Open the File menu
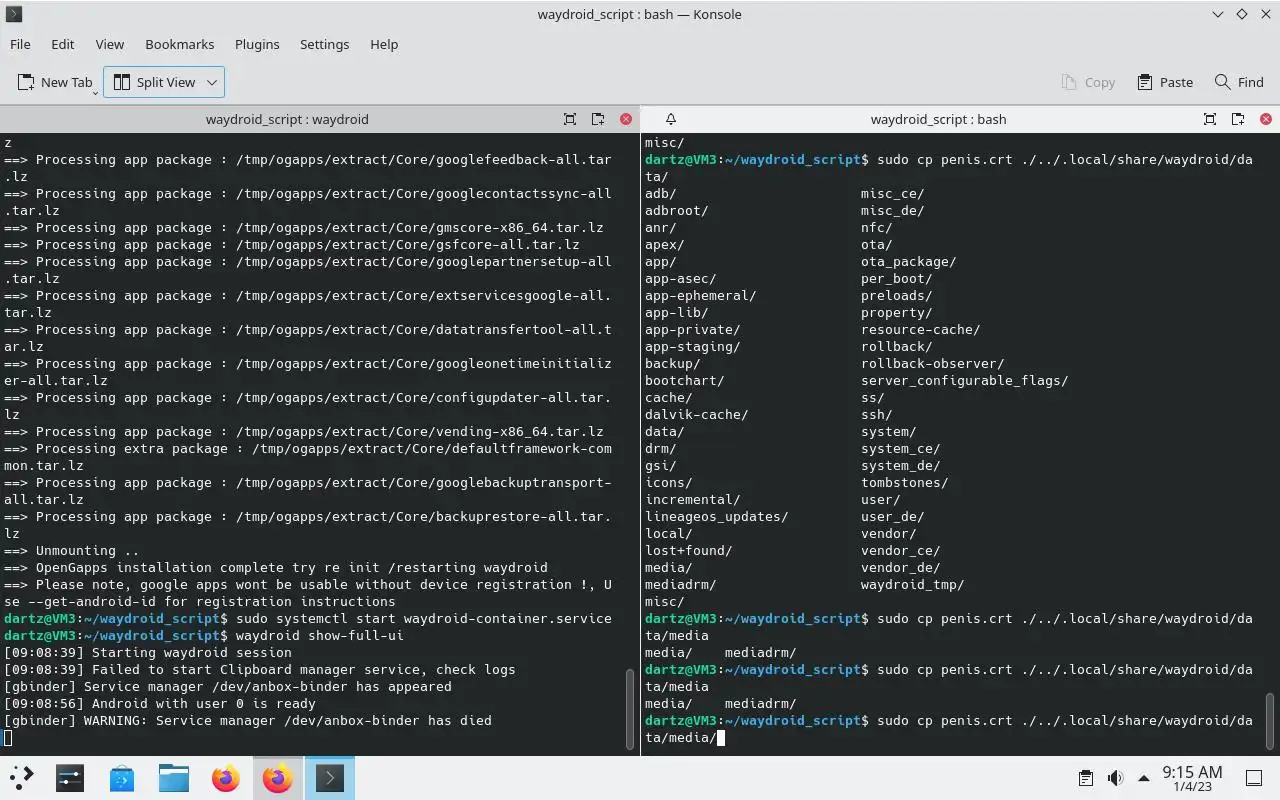The image size is (1280, 800). tap(20, 44)
